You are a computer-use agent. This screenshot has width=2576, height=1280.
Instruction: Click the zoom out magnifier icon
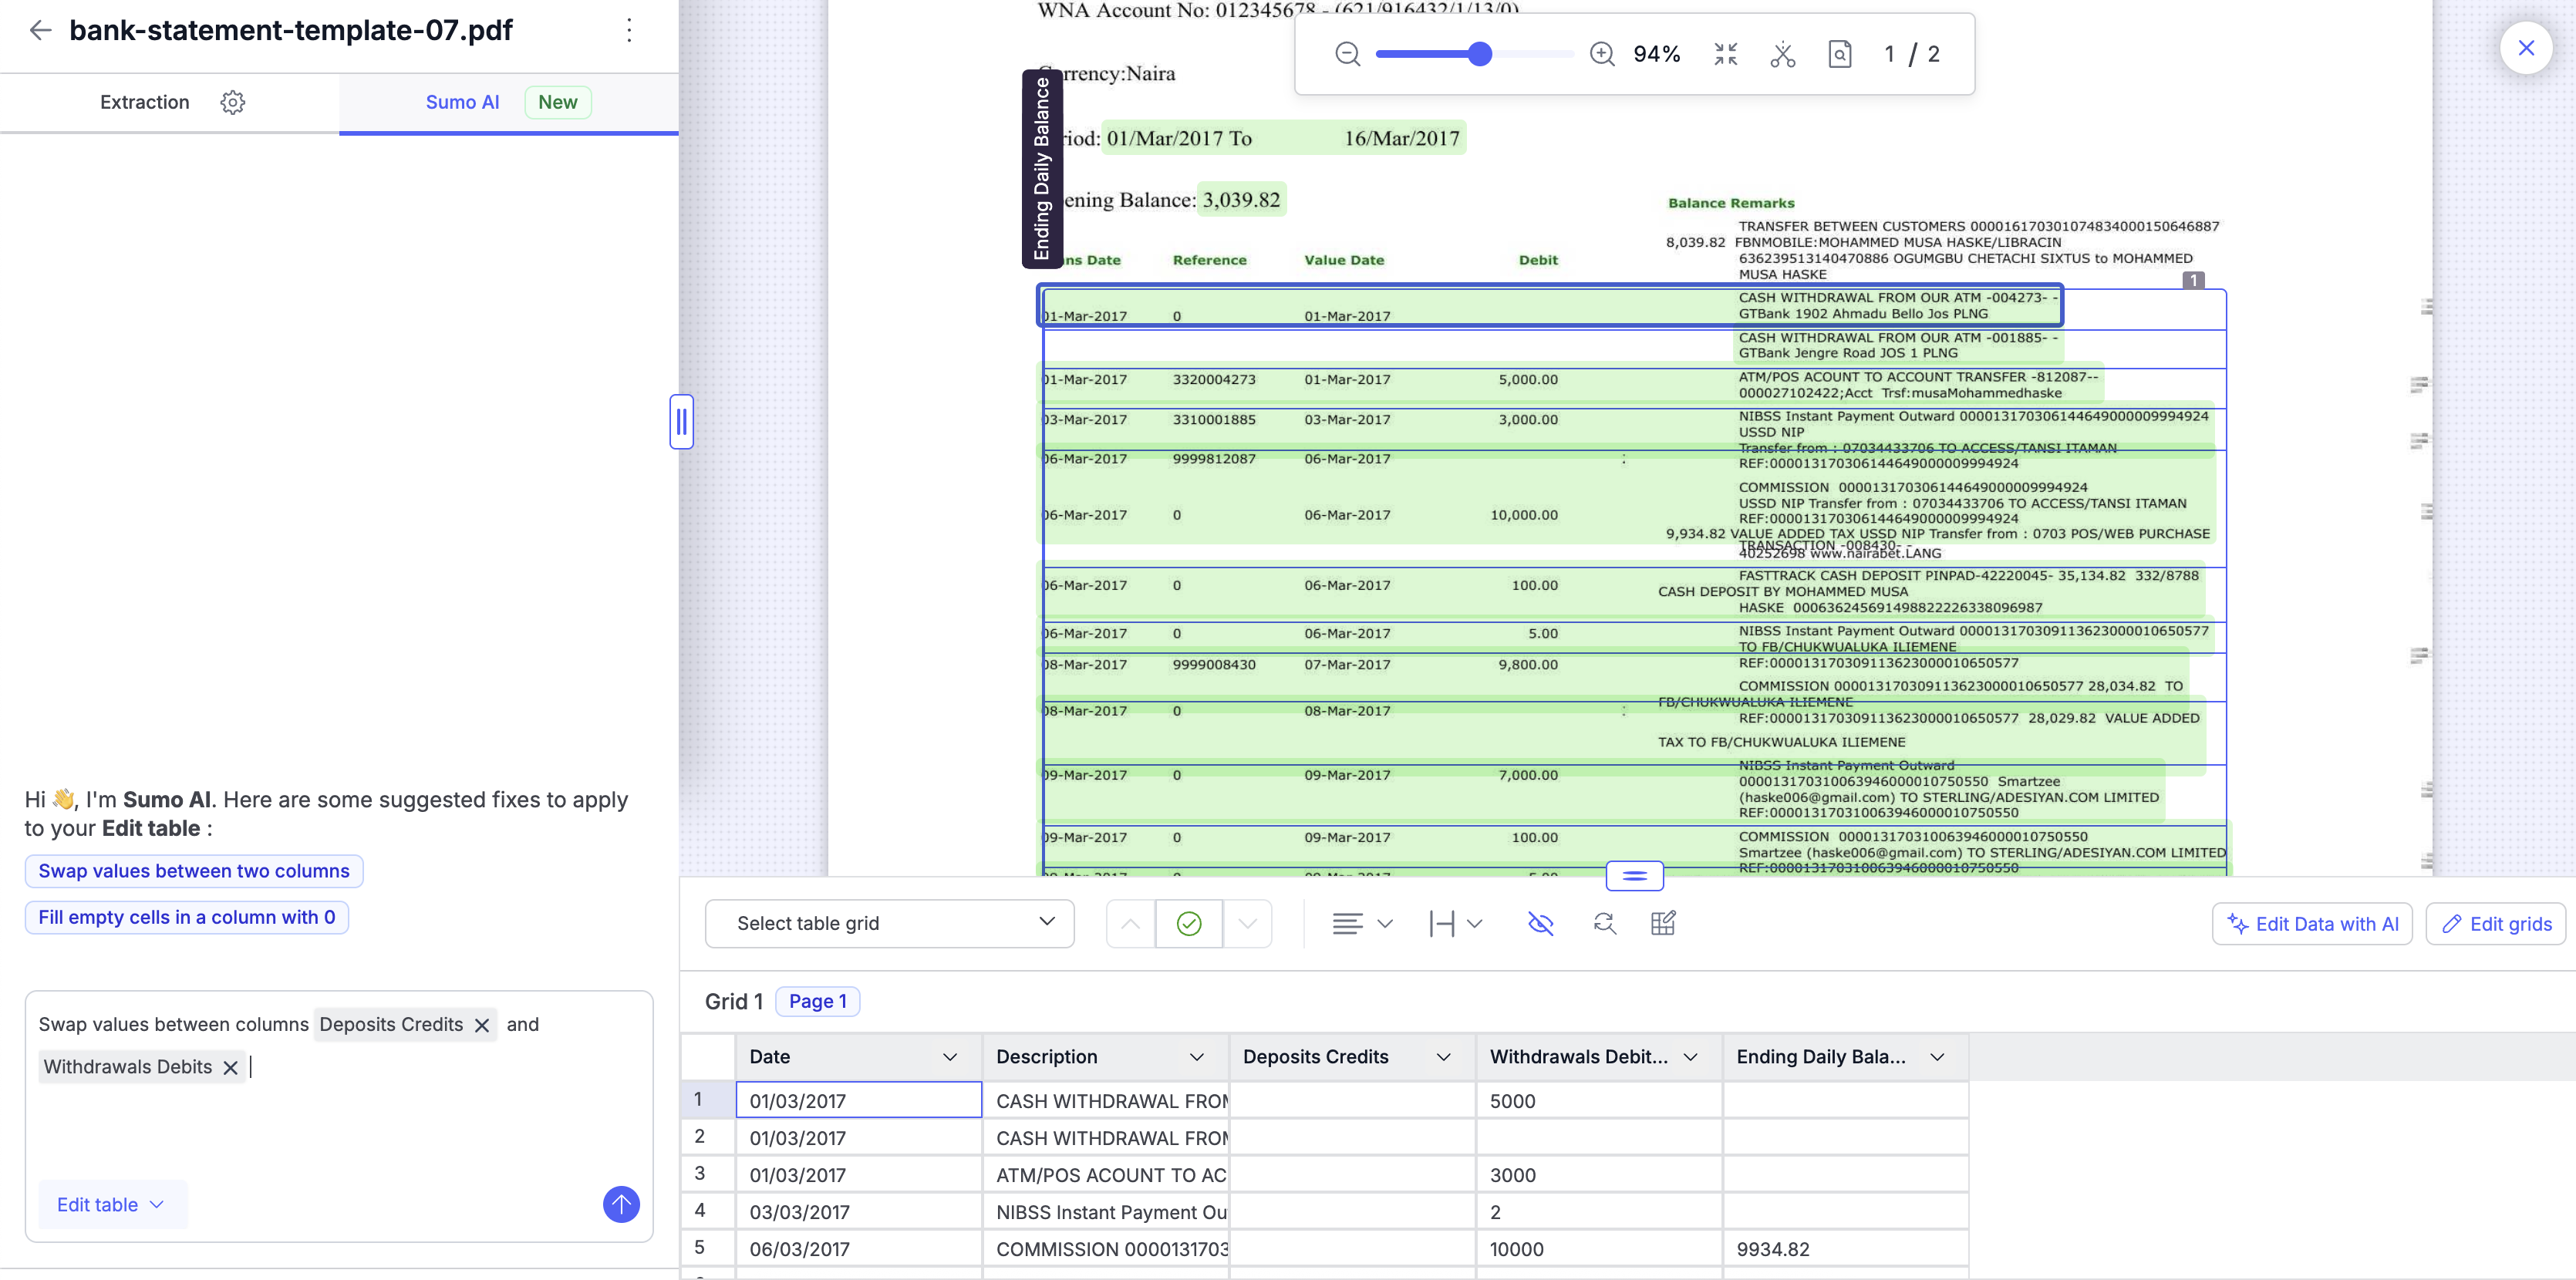click(x=1347, y=54)
